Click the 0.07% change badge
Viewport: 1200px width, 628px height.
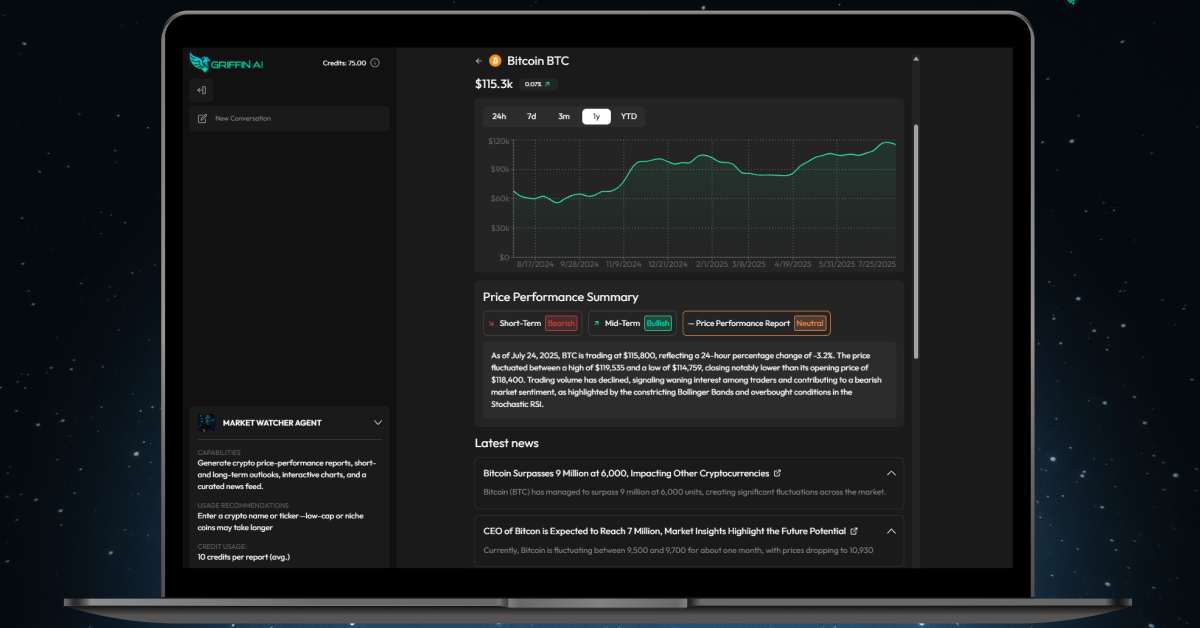coord(539,84)
